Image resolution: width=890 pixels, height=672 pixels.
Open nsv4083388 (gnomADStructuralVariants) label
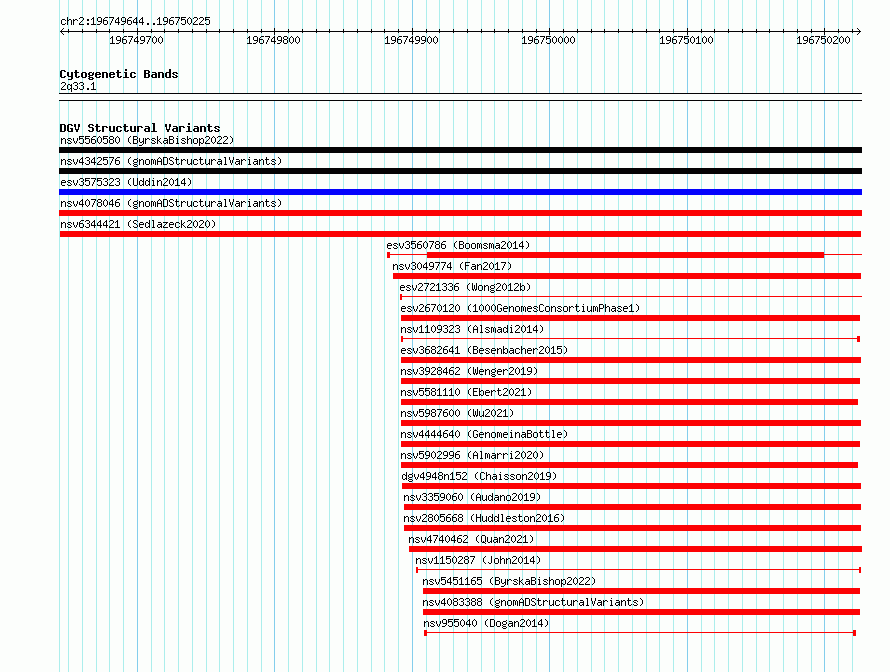(x=533, y=602)
